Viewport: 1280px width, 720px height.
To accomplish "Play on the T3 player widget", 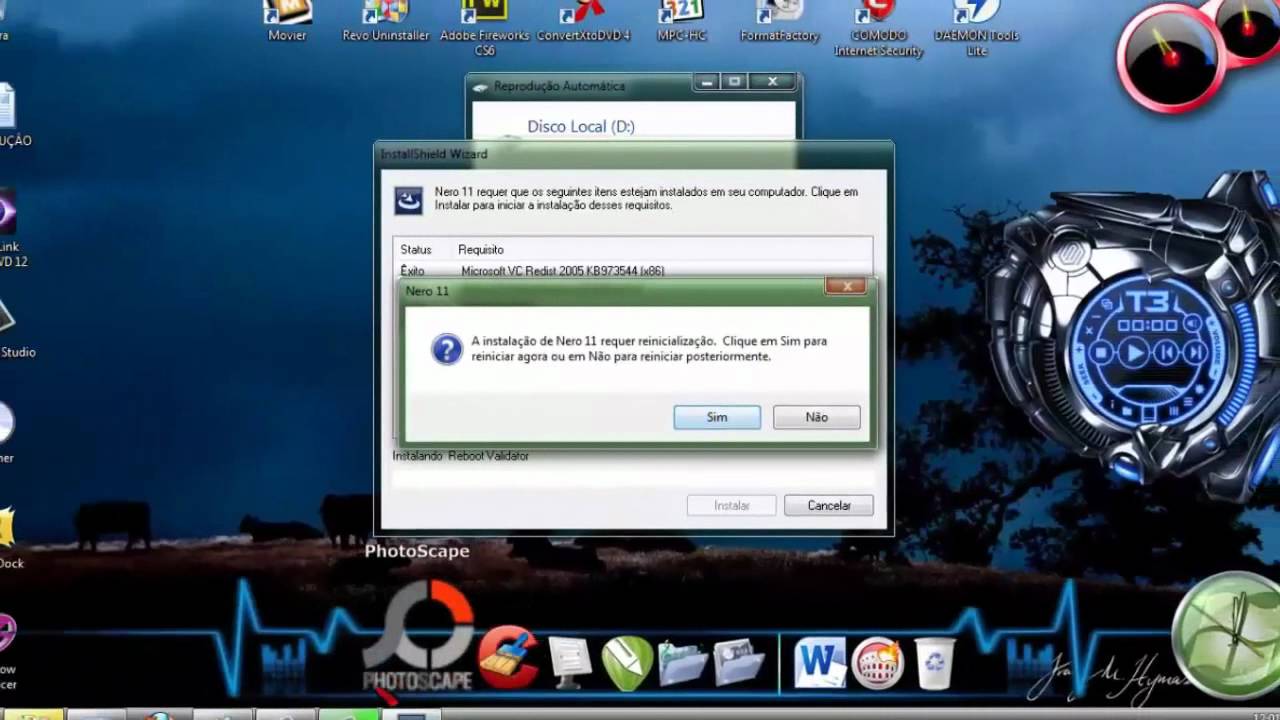I will (1134, 352).
